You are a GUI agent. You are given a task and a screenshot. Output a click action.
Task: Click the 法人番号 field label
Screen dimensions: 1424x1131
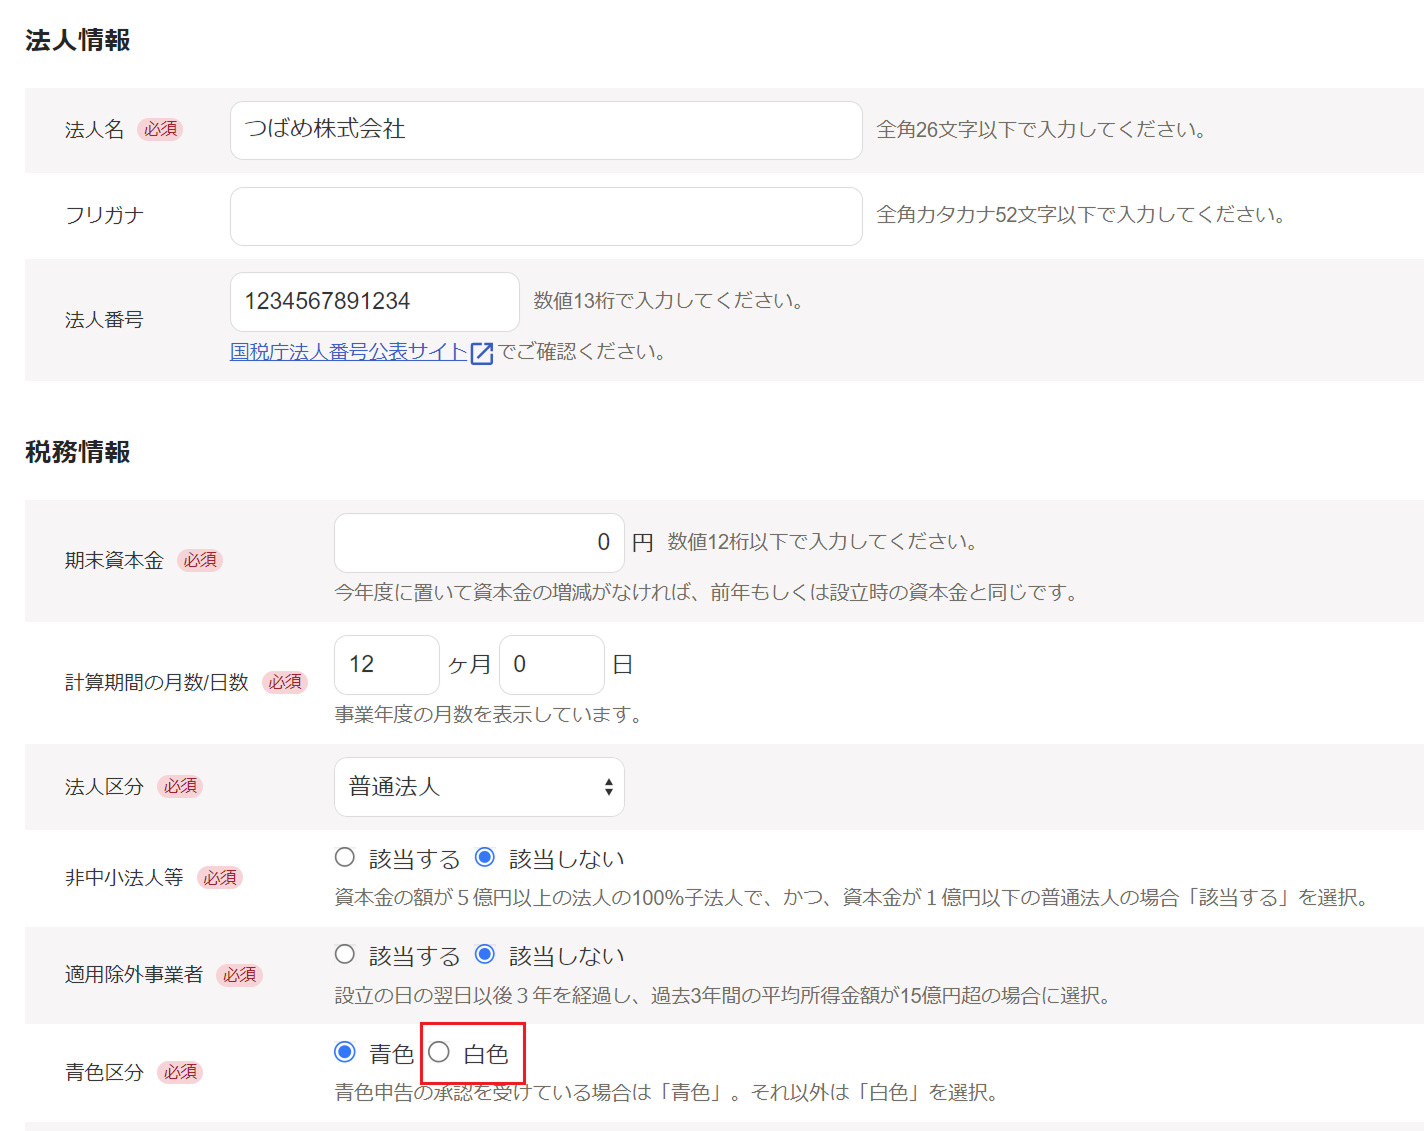pos(104,320)
